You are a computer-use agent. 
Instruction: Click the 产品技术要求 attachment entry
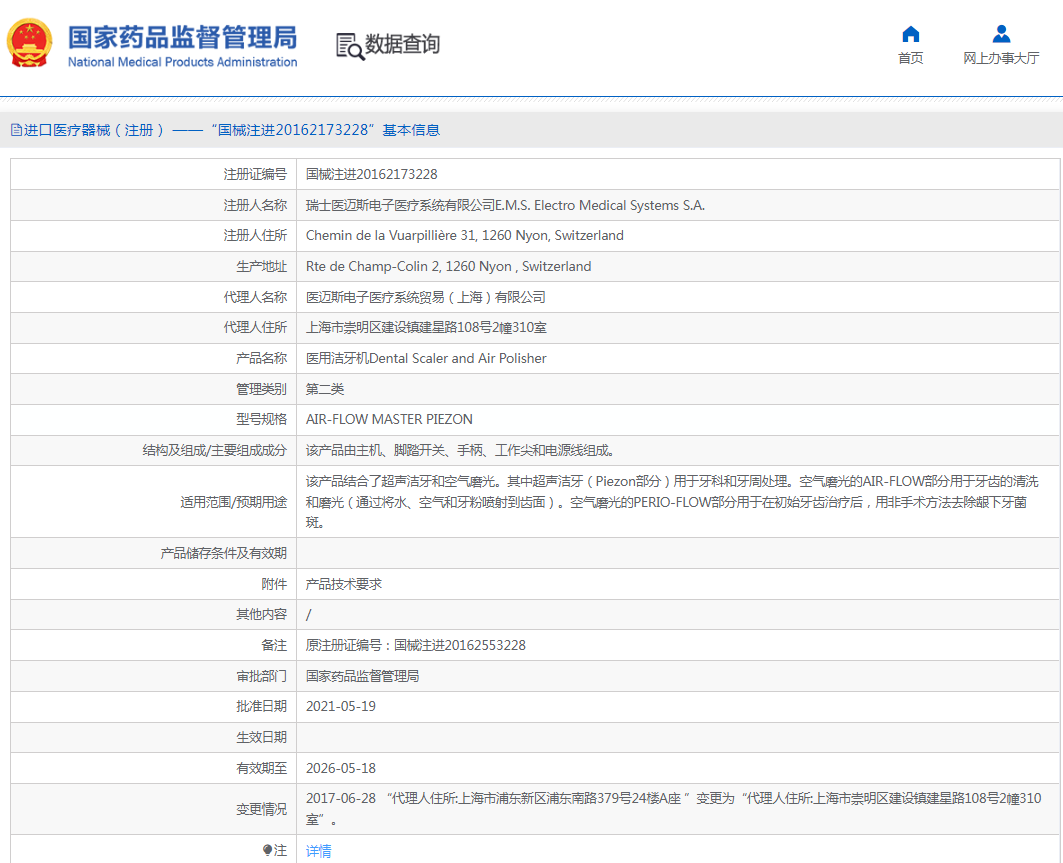click(x=343, y=584)
